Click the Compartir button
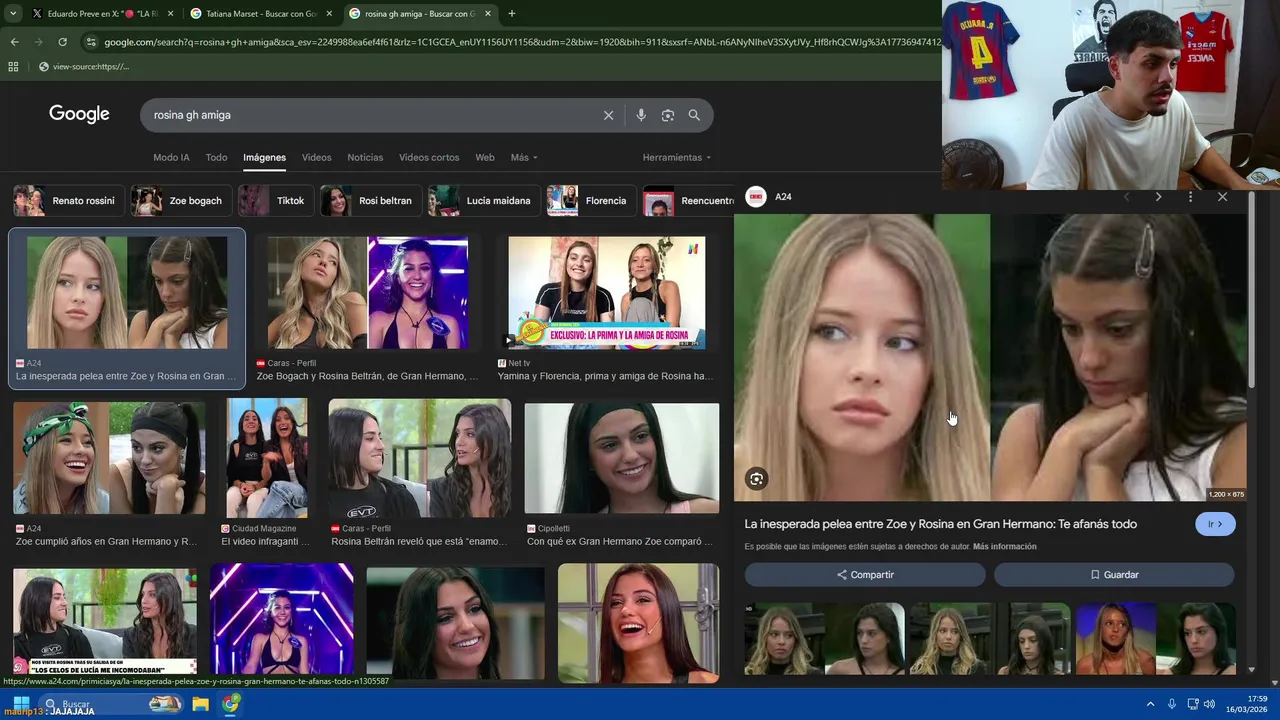The image size is (1280, 720). (865, 575)
